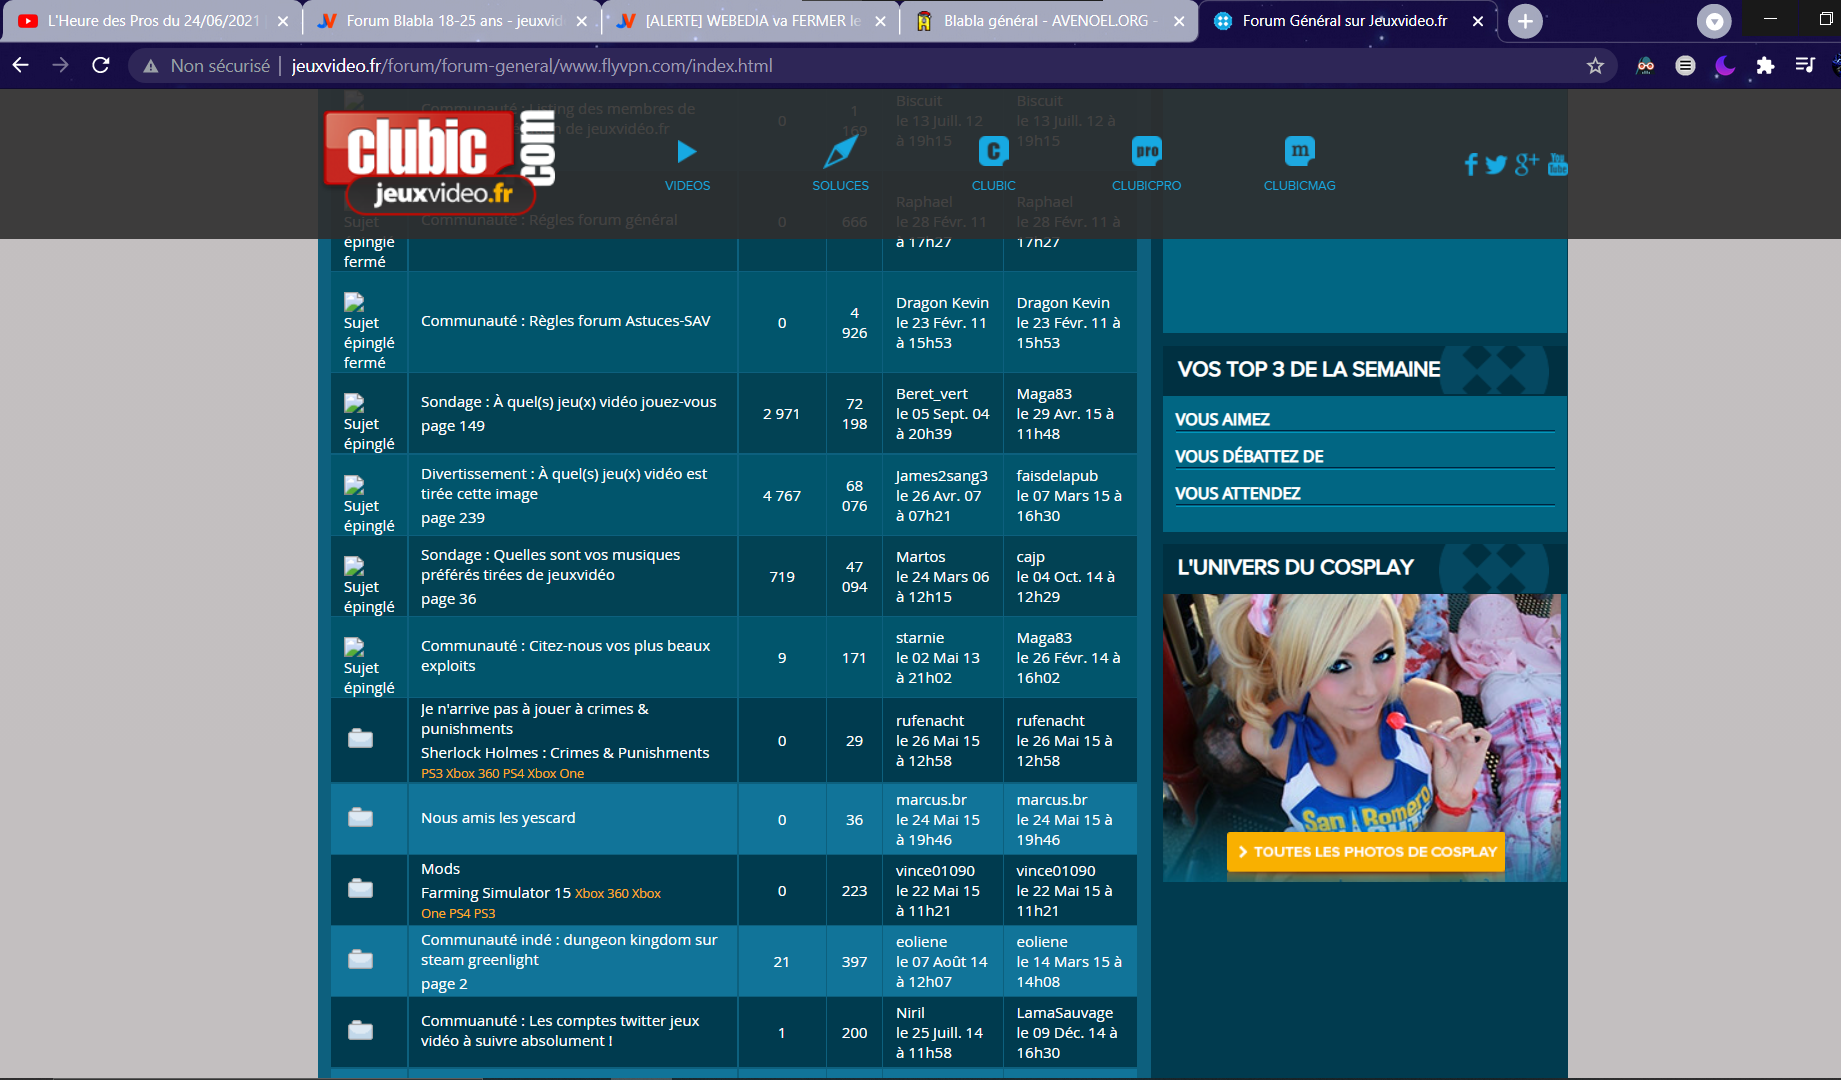Open the Soluces rocket icon
This screenshot has width=1841, height=1080.
pos(840,152)
